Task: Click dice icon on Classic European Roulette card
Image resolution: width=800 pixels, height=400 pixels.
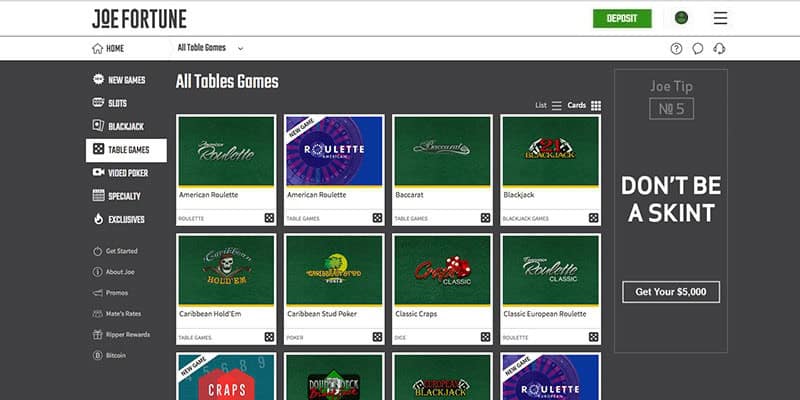Action: (593, 337)
